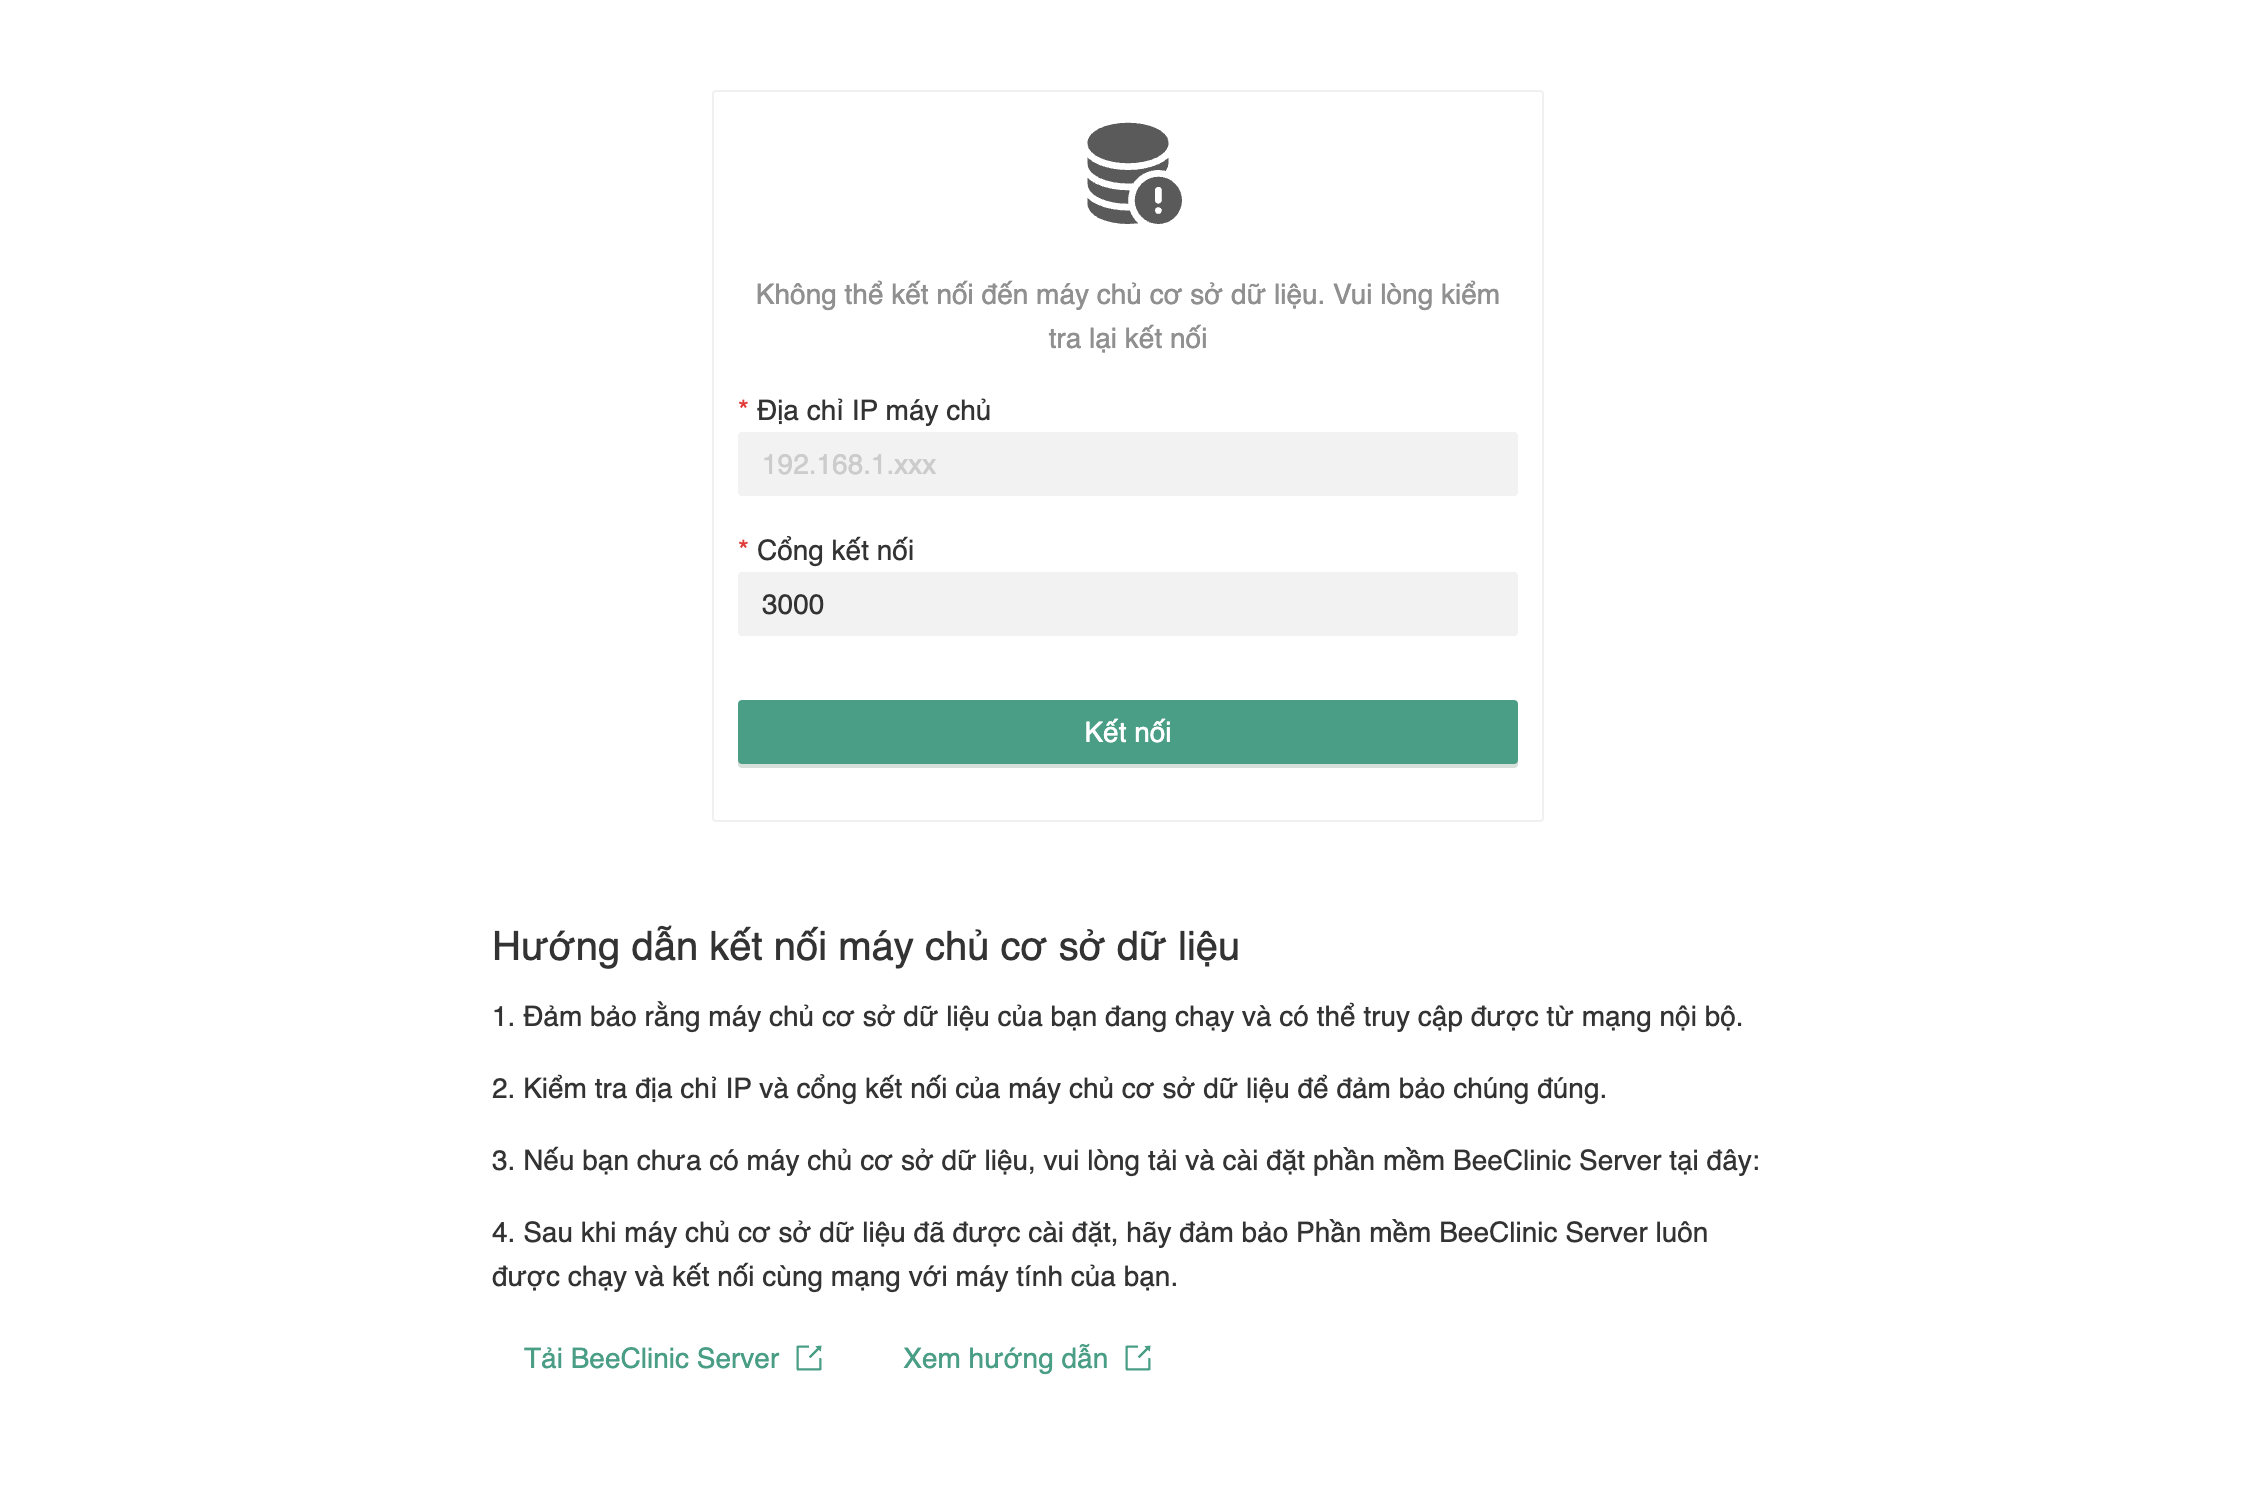Click blank card area beneath Kết nối button
Viewport: 2260px width, 1502px height.
pos(1127,795)
